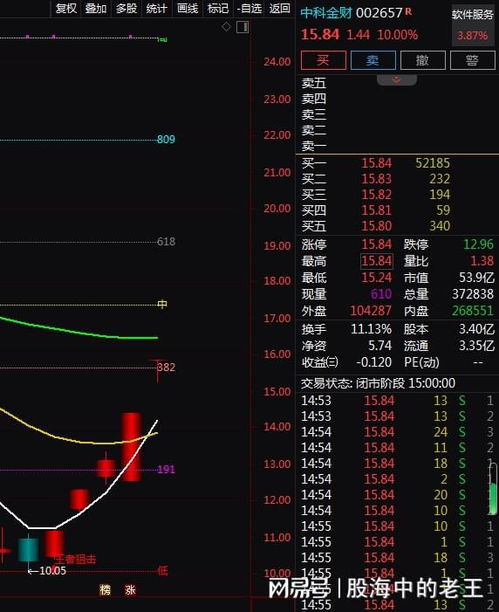Click 换手 value 11.13%
This screenshot has height=612, width=499.
[x=371, y=329]
